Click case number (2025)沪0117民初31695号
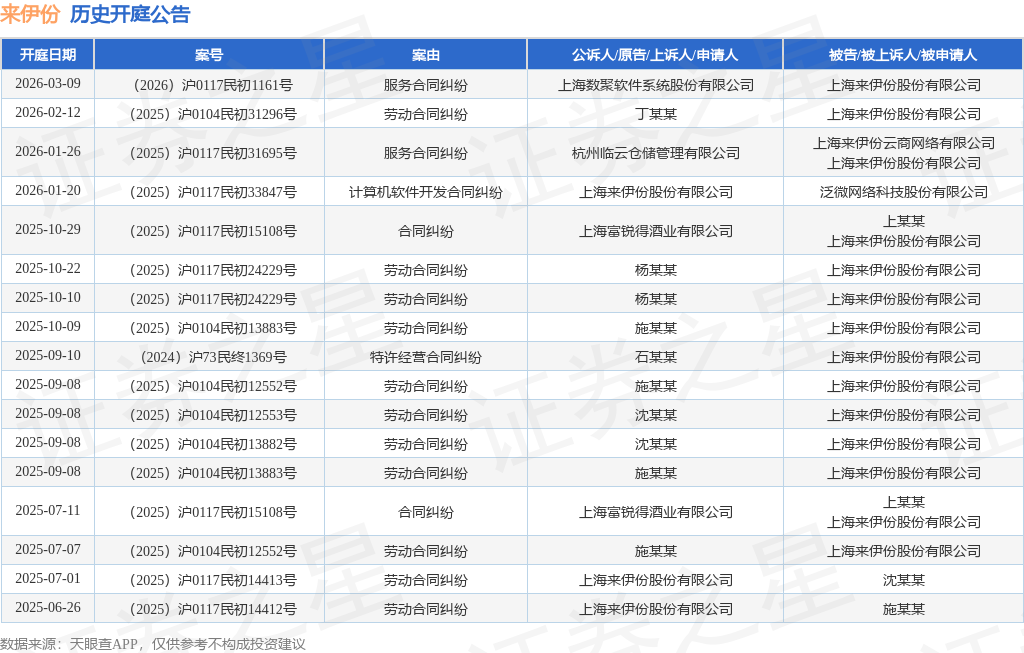 click(x=209, y=153)
